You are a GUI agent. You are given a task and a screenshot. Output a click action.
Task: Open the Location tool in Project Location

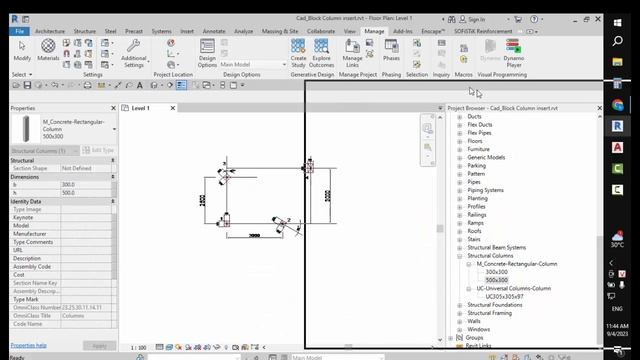(x=171, y=42)
